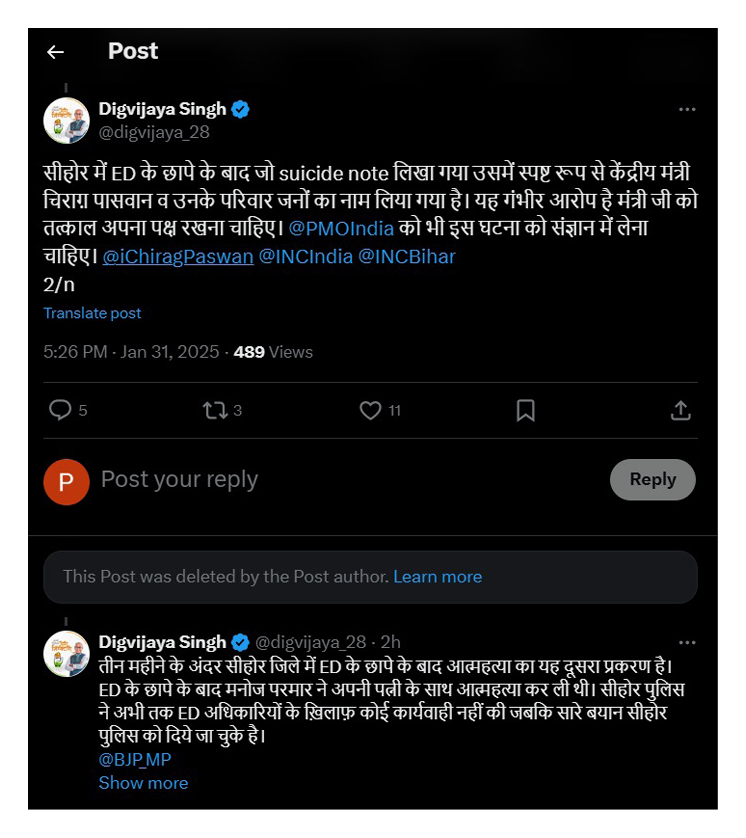
Task: Open more options on second post
Action: pos(687,642)
